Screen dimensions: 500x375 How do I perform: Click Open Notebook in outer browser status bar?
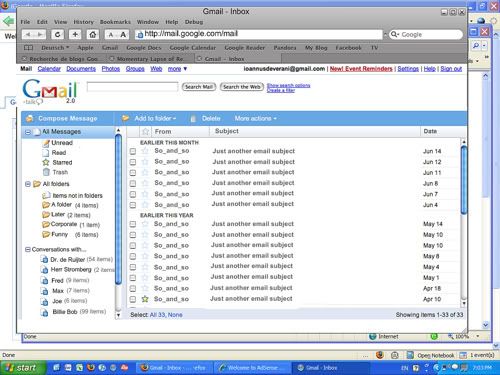[x=431, y=355]
